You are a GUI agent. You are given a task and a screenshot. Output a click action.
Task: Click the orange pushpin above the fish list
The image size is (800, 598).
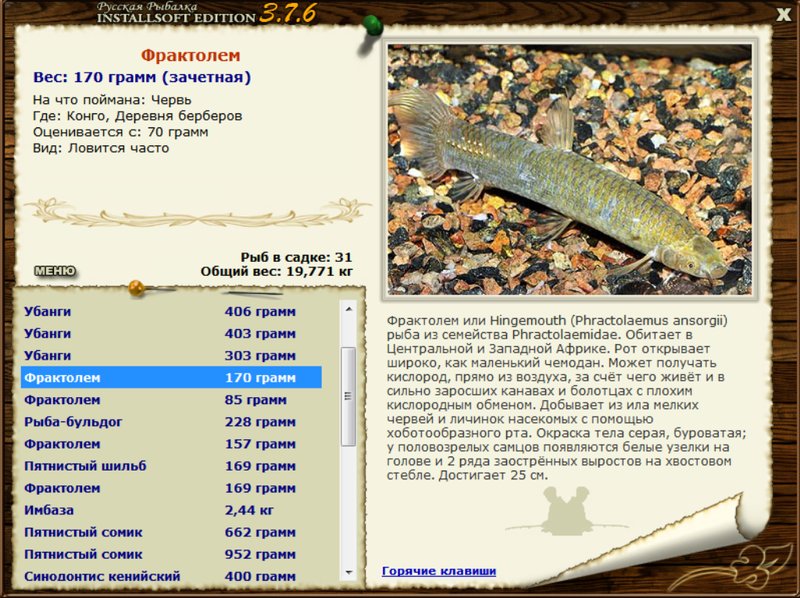(x=137, y=288)
